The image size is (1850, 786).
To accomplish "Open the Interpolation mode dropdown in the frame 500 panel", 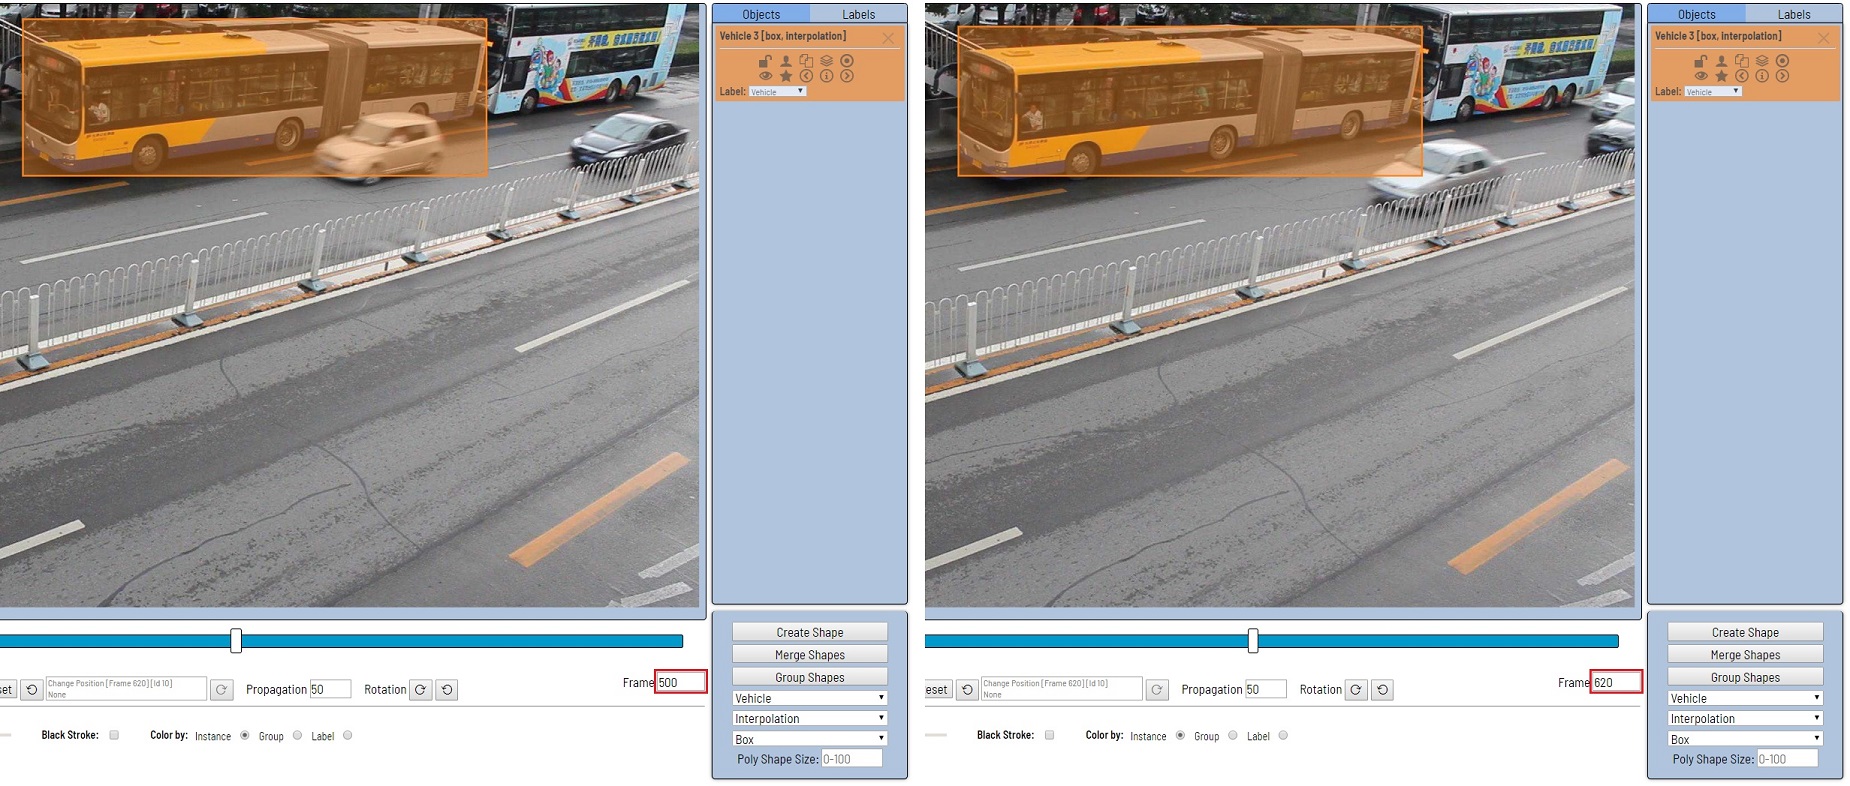I will [x=809, y=718].
